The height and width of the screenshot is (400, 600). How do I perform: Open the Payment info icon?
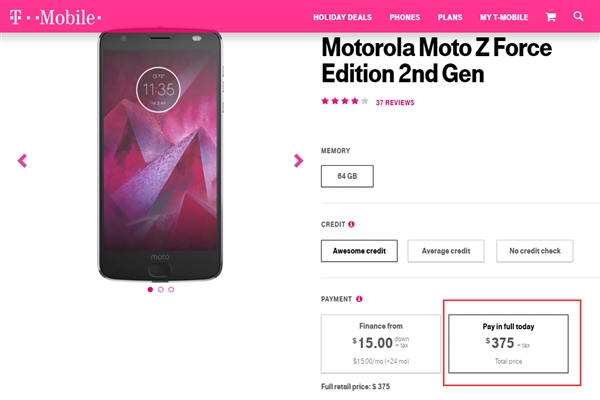[359, 298]
